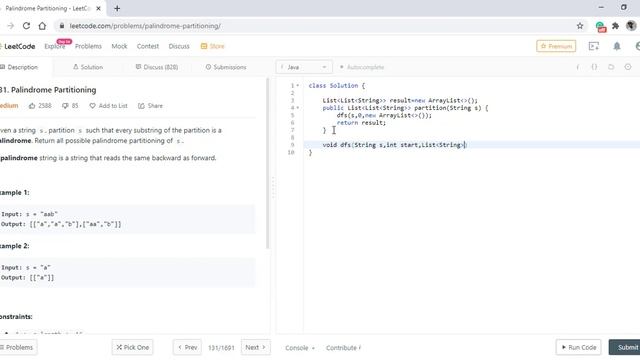Click the editor info icon
The width and height of the screenshot is (640, 360).
578,67
